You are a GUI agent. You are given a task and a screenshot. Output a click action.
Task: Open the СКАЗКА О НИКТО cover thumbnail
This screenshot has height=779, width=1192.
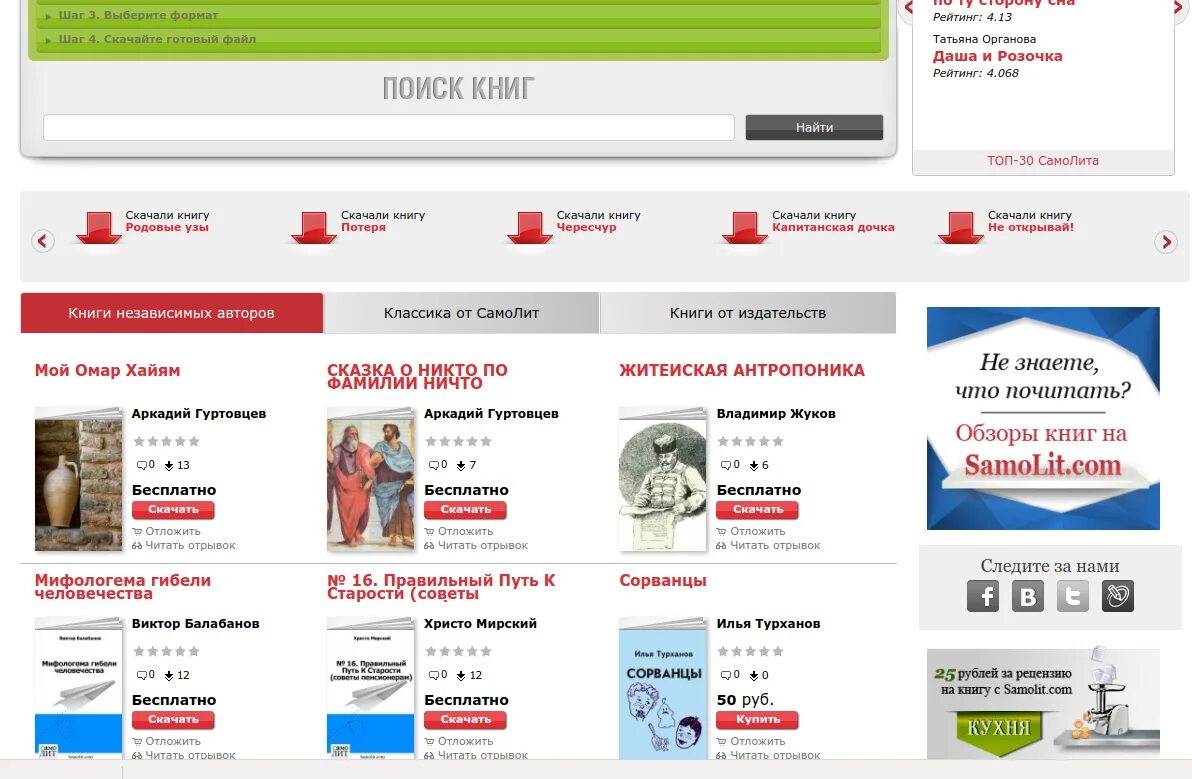coord(371,479)
